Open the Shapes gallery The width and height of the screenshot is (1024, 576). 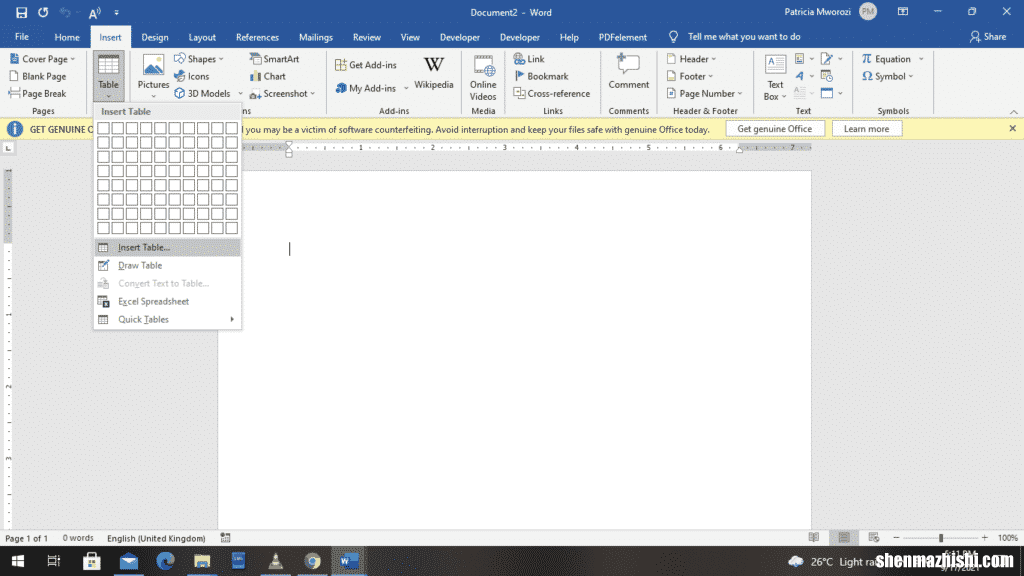pyautogui.click(x=199, y=59)
